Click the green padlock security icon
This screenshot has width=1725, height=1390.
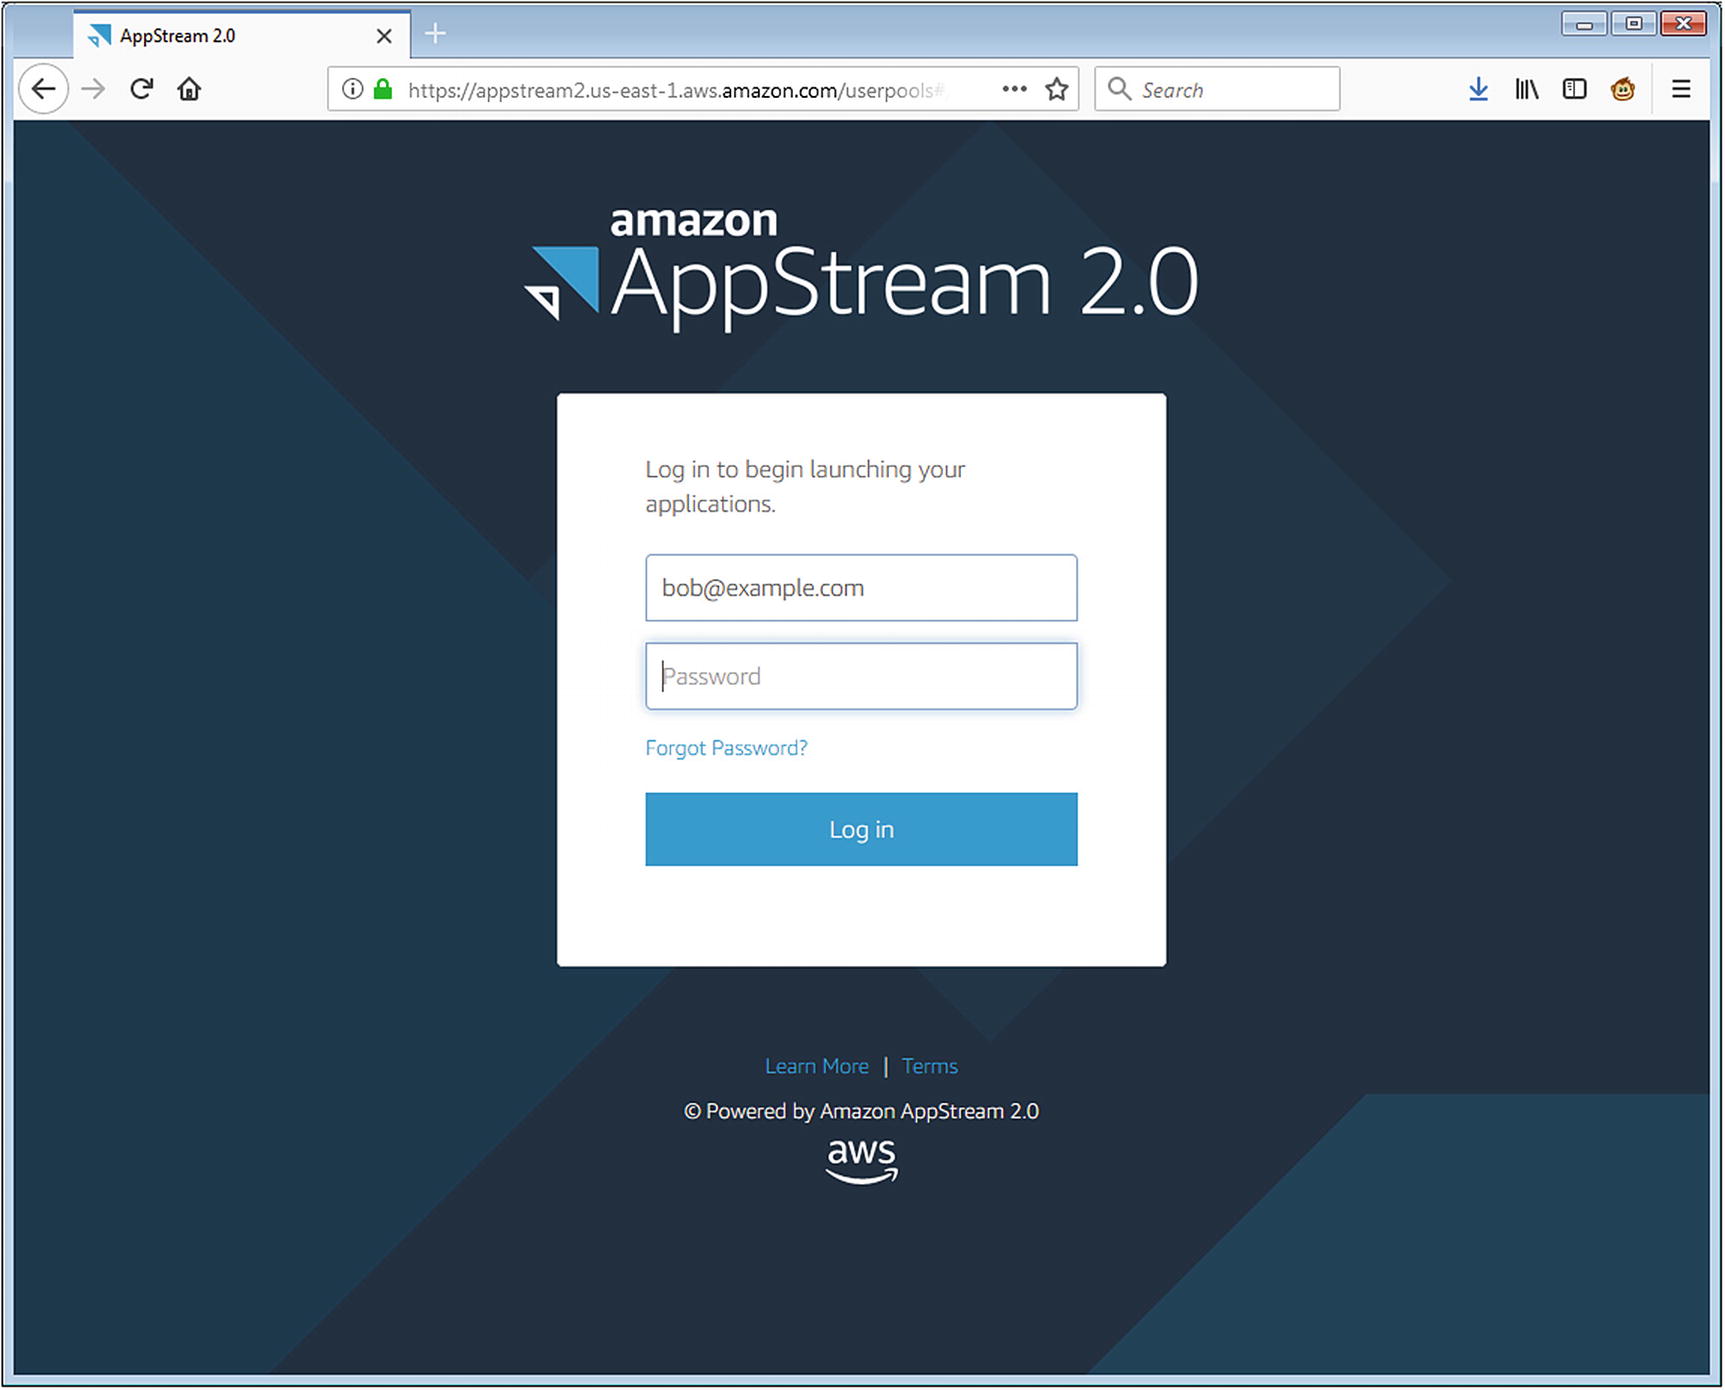click(382, 89)
